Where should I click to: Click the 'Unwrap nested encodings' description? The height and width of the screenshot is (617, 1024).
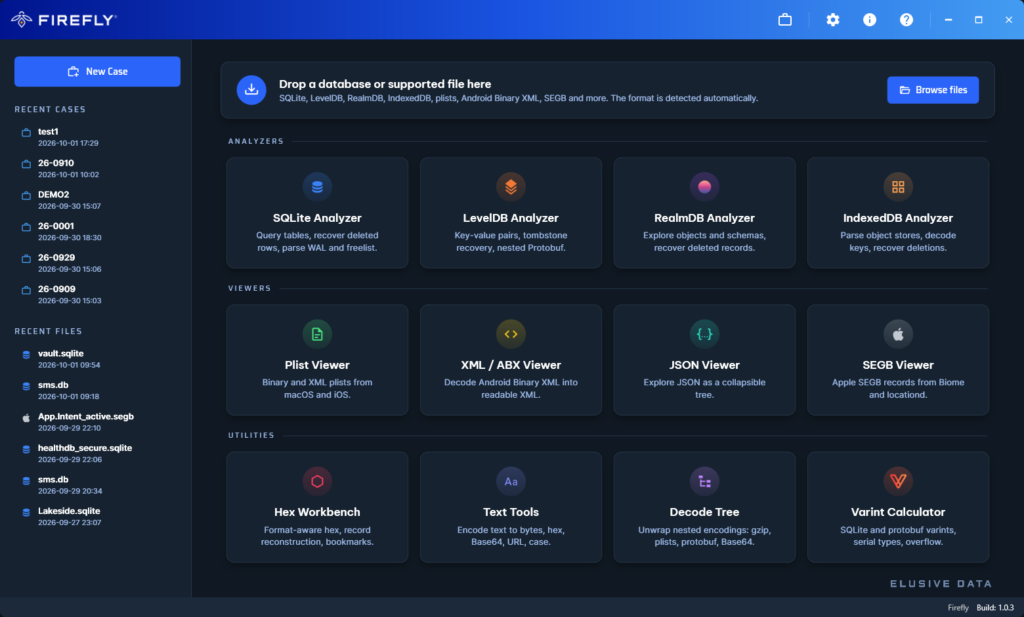(704, 536)
